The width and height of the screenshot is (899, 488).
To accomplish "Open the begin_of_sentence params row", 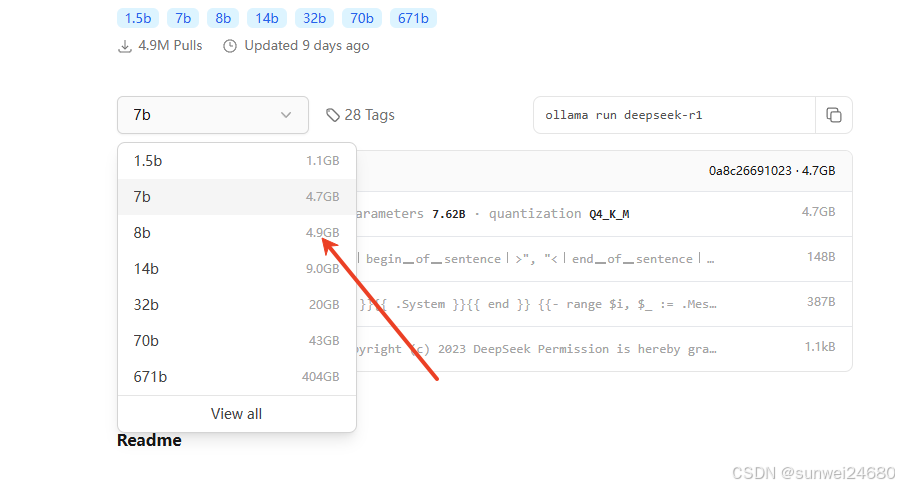I will 604,259.
